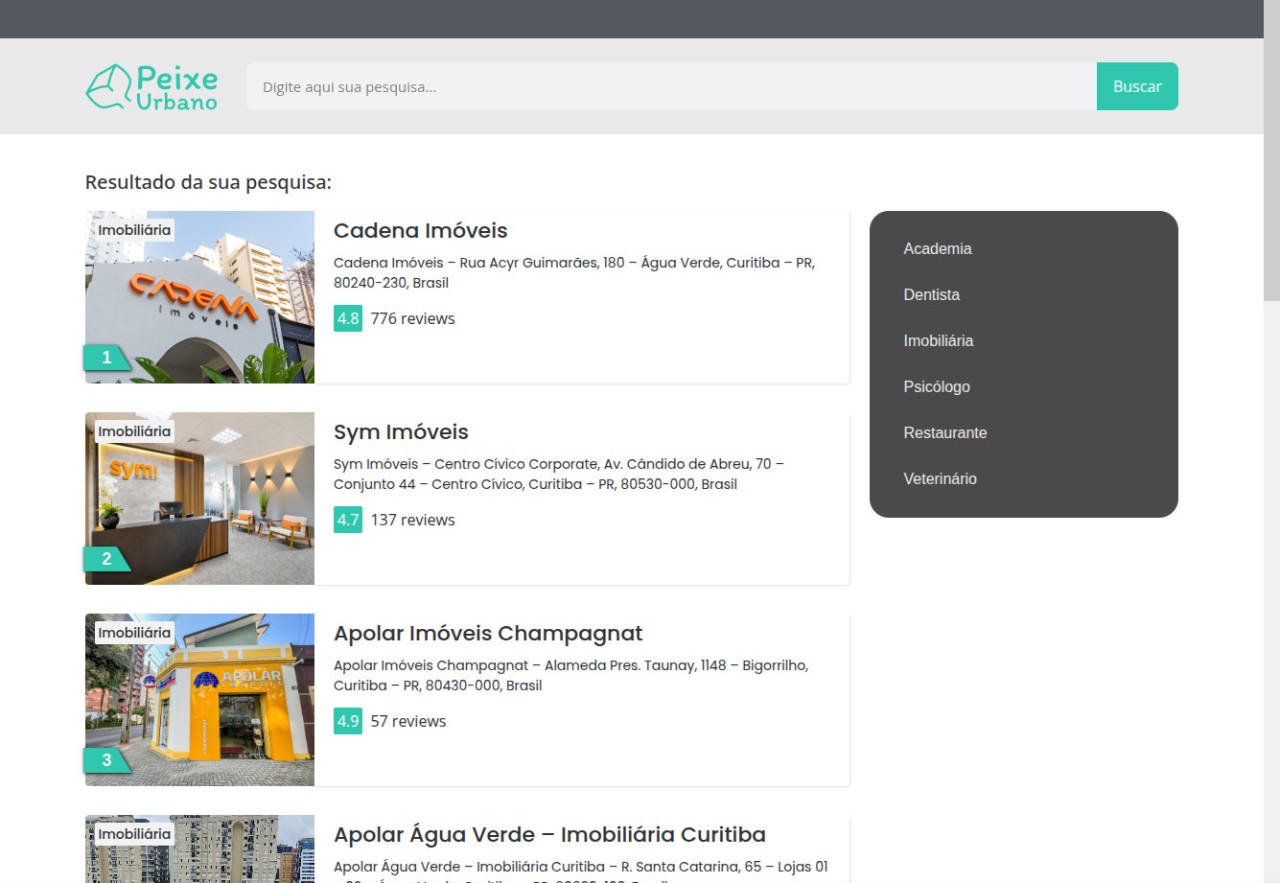Click the Peixe Urbano logo
The height and width of the screenshot is (883, 1280).
pyautogui.click(x=152, y=87)
